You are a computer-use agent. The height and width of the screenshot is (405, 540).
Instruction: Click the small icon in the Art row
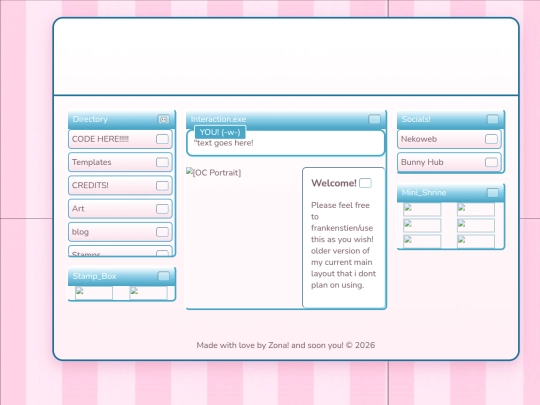[162, 209]
